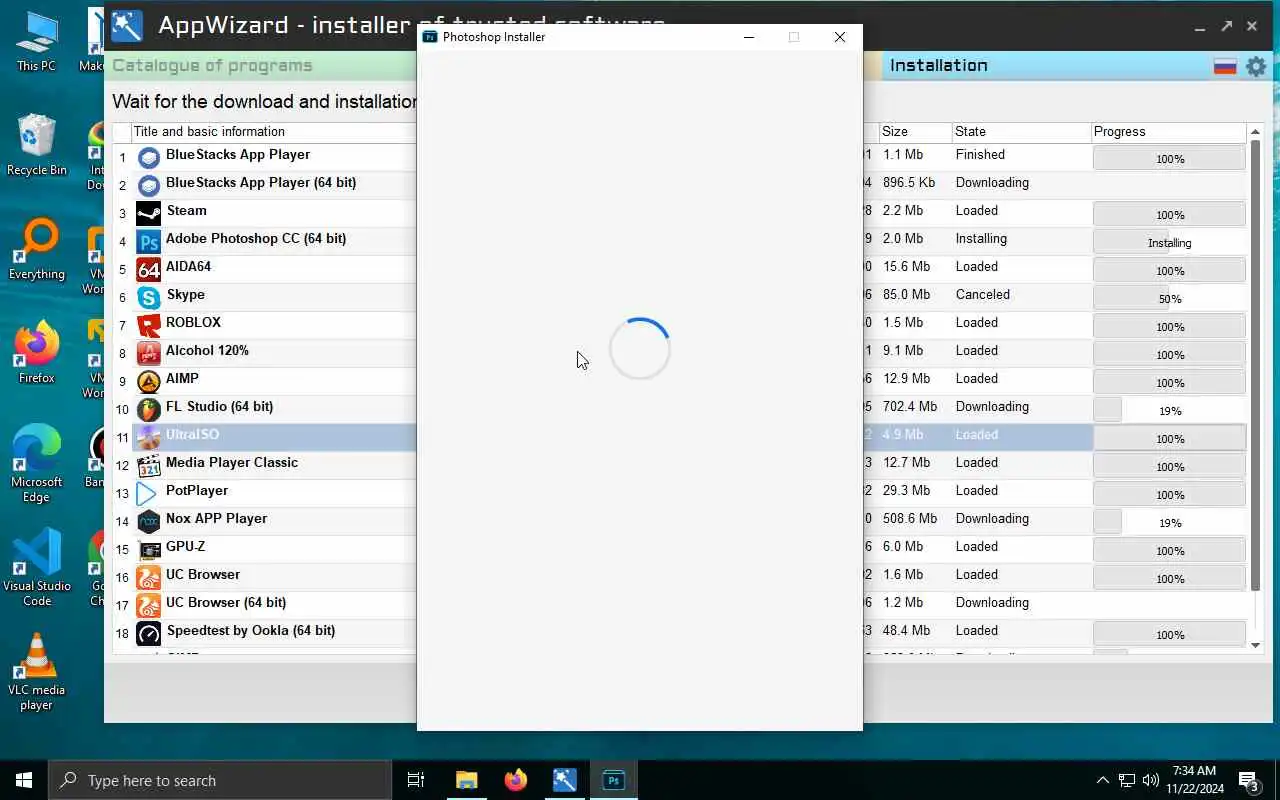The image size is (1280, 800).
Task: Select the Steam row title
Action: coord(186,211)
